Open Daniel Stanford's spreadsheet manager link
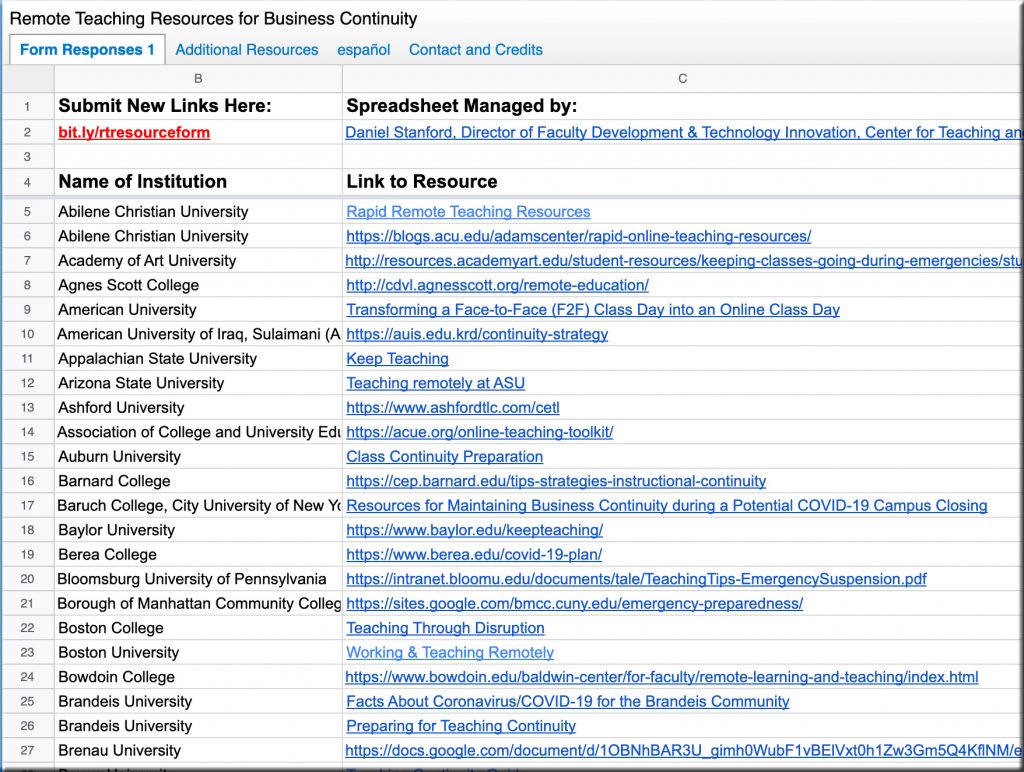This screenshot has width=1024, height=772. point(682,132)
